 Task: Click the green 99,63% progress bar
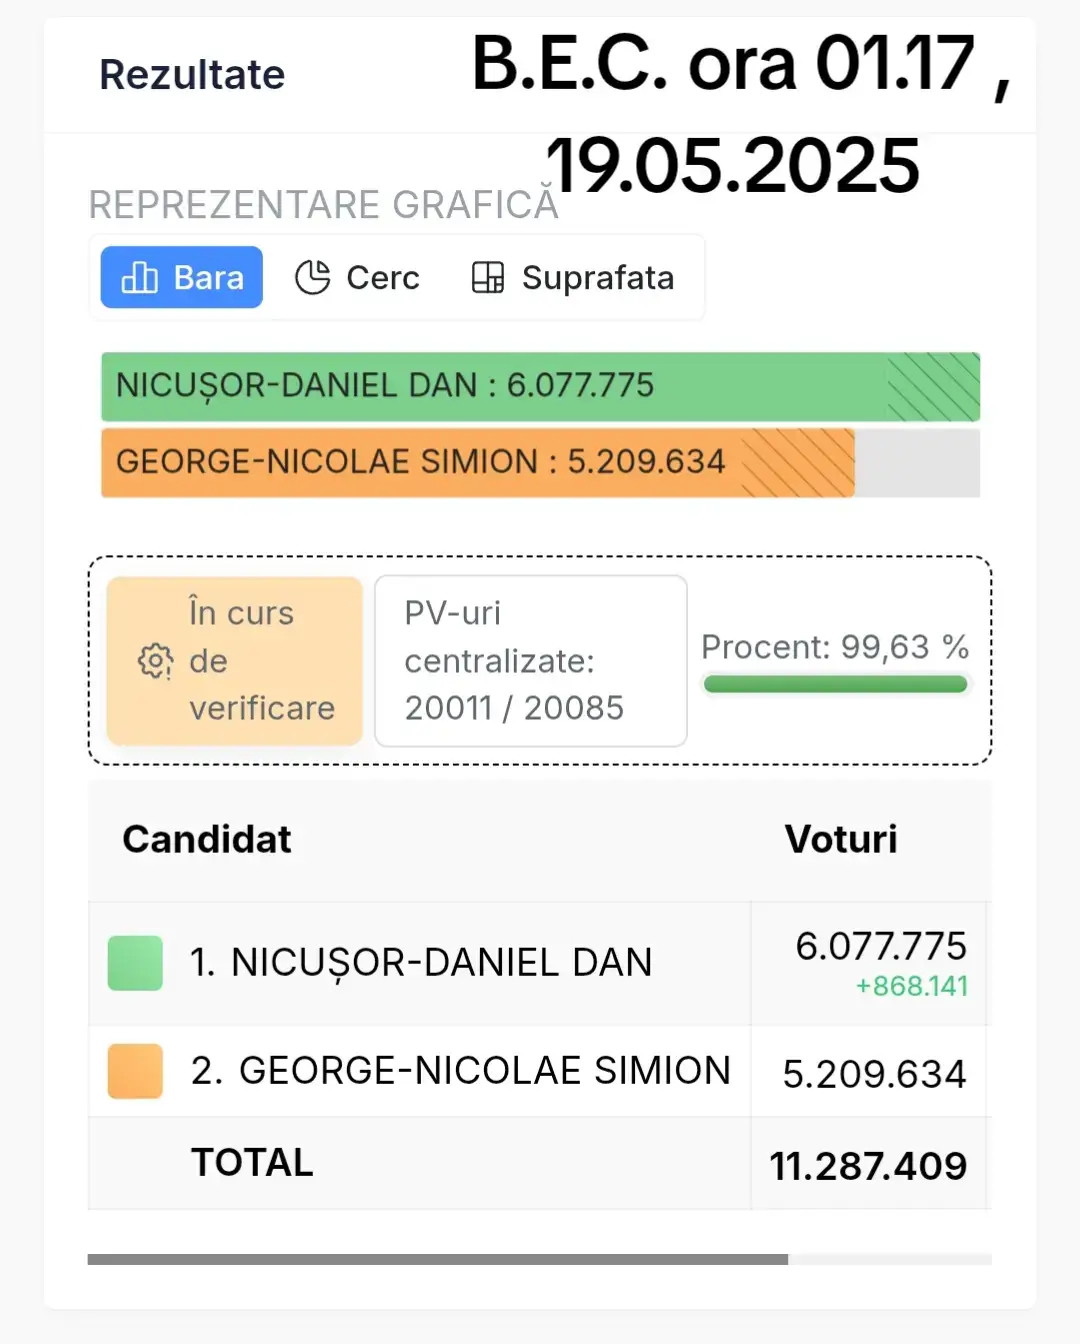point(835,684)
